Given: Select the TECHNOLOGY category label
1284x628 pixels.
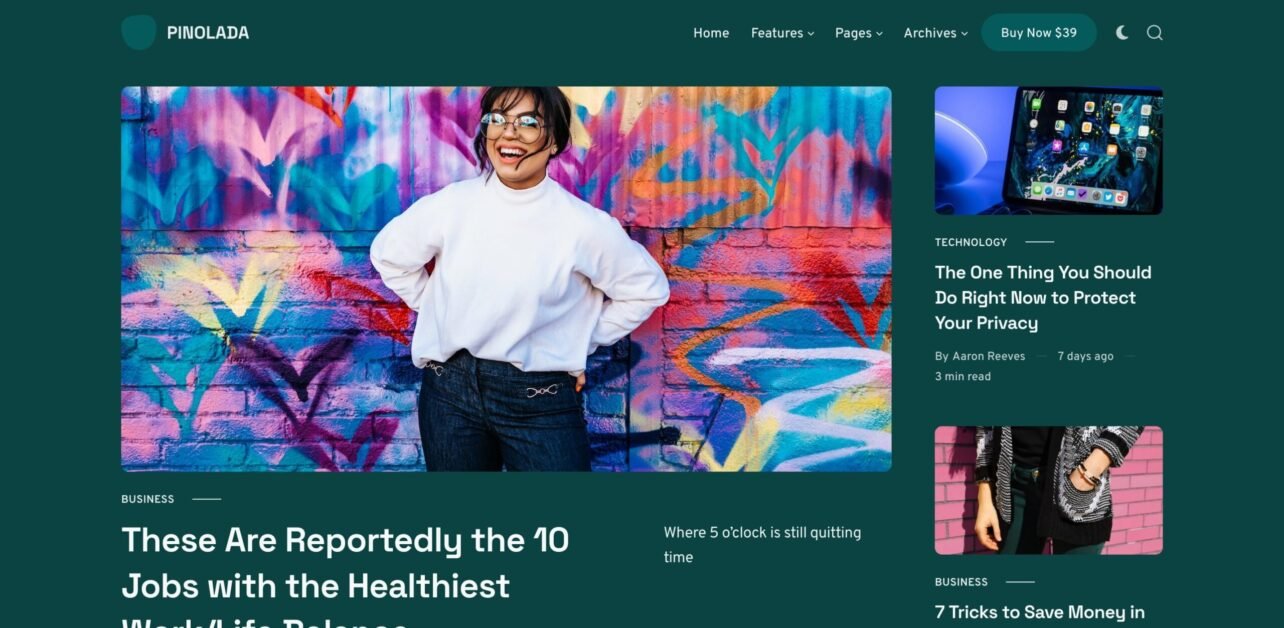Looking at the screenshot, I should (970, 242).
